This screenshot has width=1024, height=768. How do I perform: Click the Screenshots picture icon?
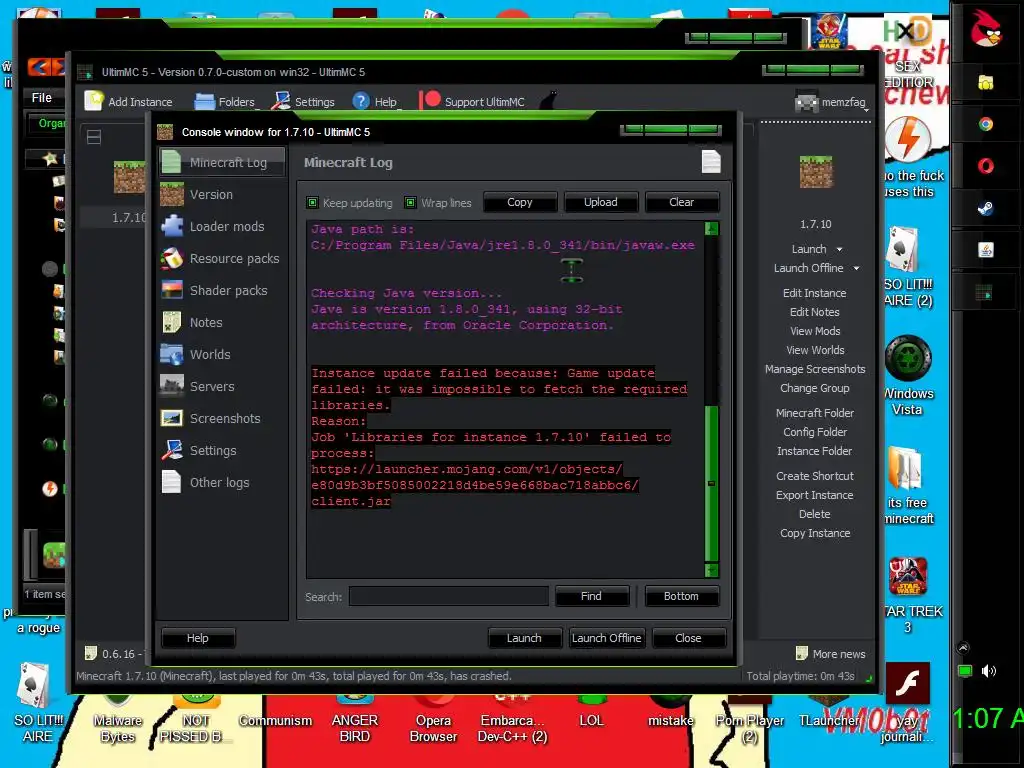(x=172, y=419)
